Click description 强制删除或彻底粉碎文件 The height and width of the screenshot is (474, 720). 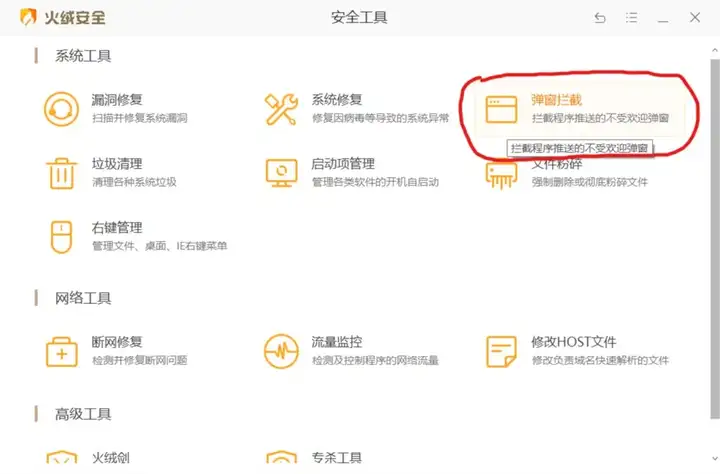pyautogui.click(x=590, y=182)
